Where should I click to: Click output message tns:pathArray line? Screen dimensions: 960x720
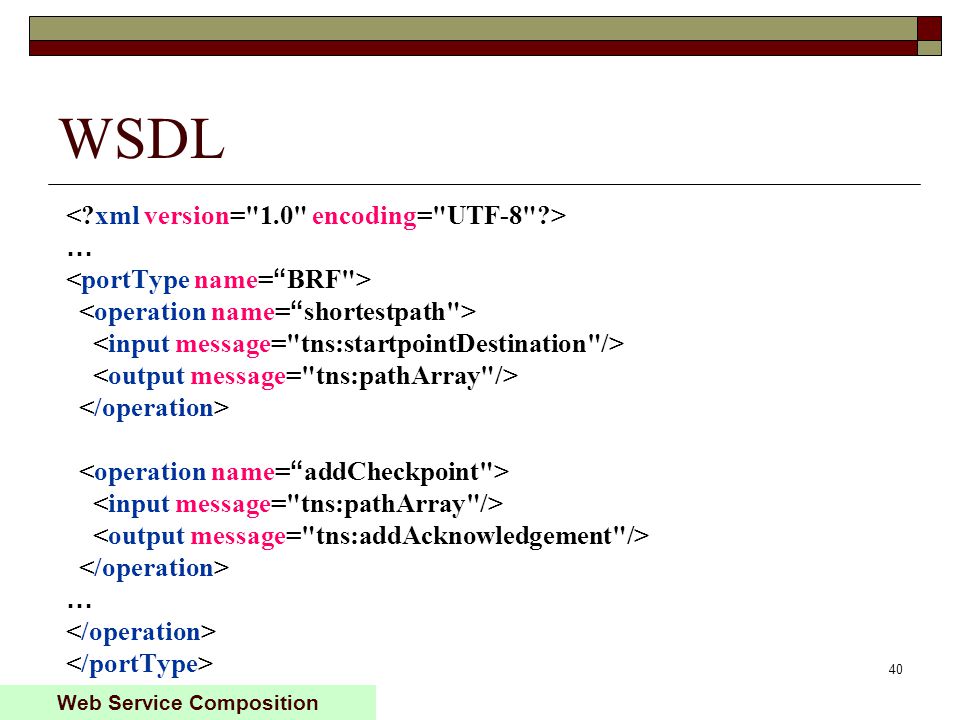pyautogui.click(x=306, y=377)
